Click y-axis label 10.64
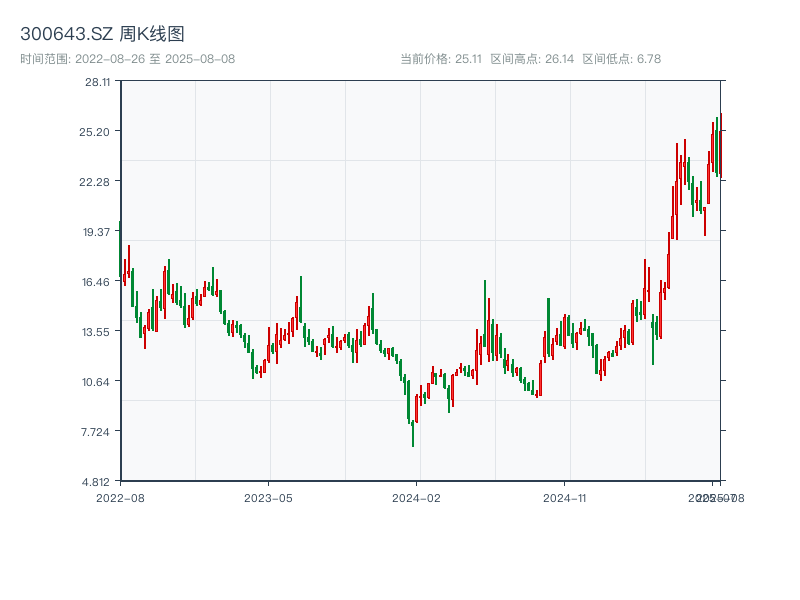800x600 pixels. pyautogui.click(x=96, y=382)
